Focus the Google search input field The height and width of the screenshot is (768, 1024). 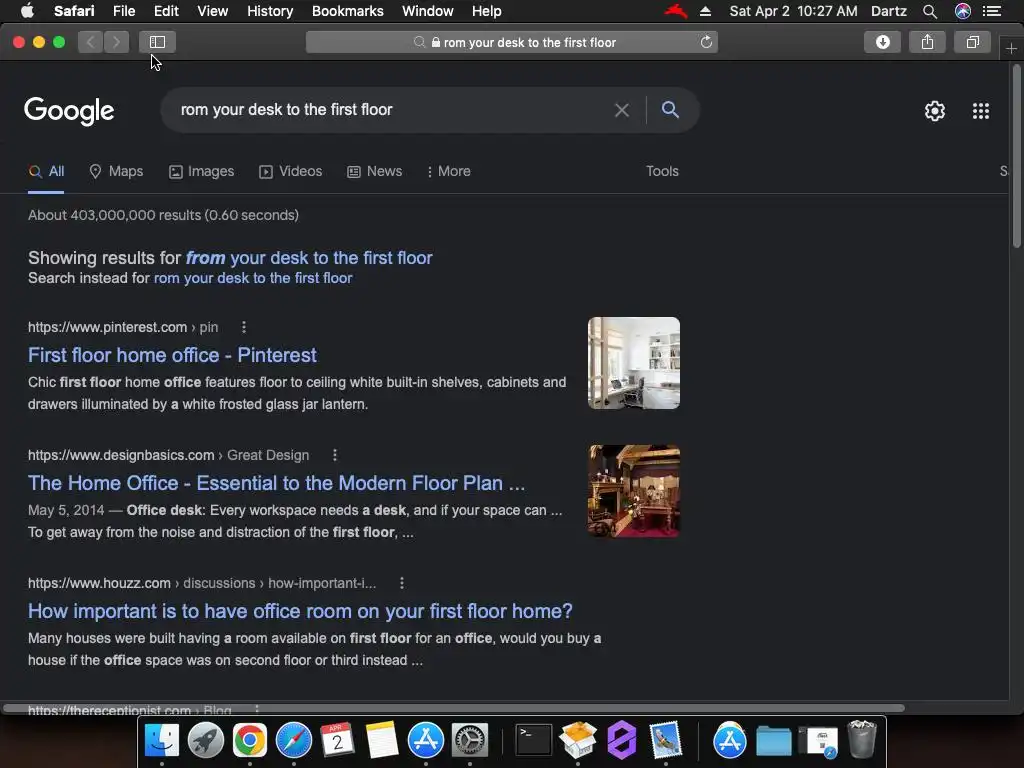point(392,110)
